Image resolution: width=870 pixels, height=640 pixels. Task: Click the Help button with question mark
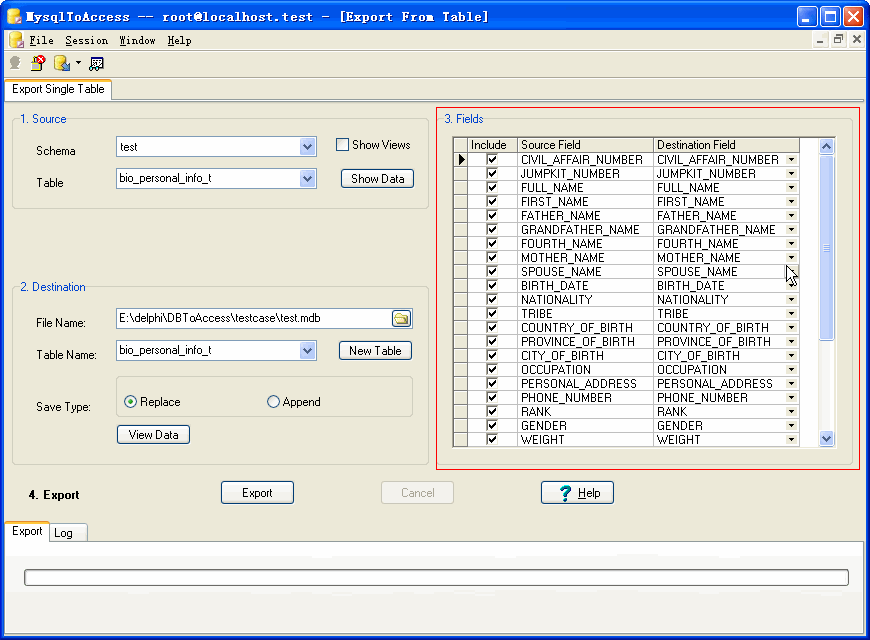[577, 493]
